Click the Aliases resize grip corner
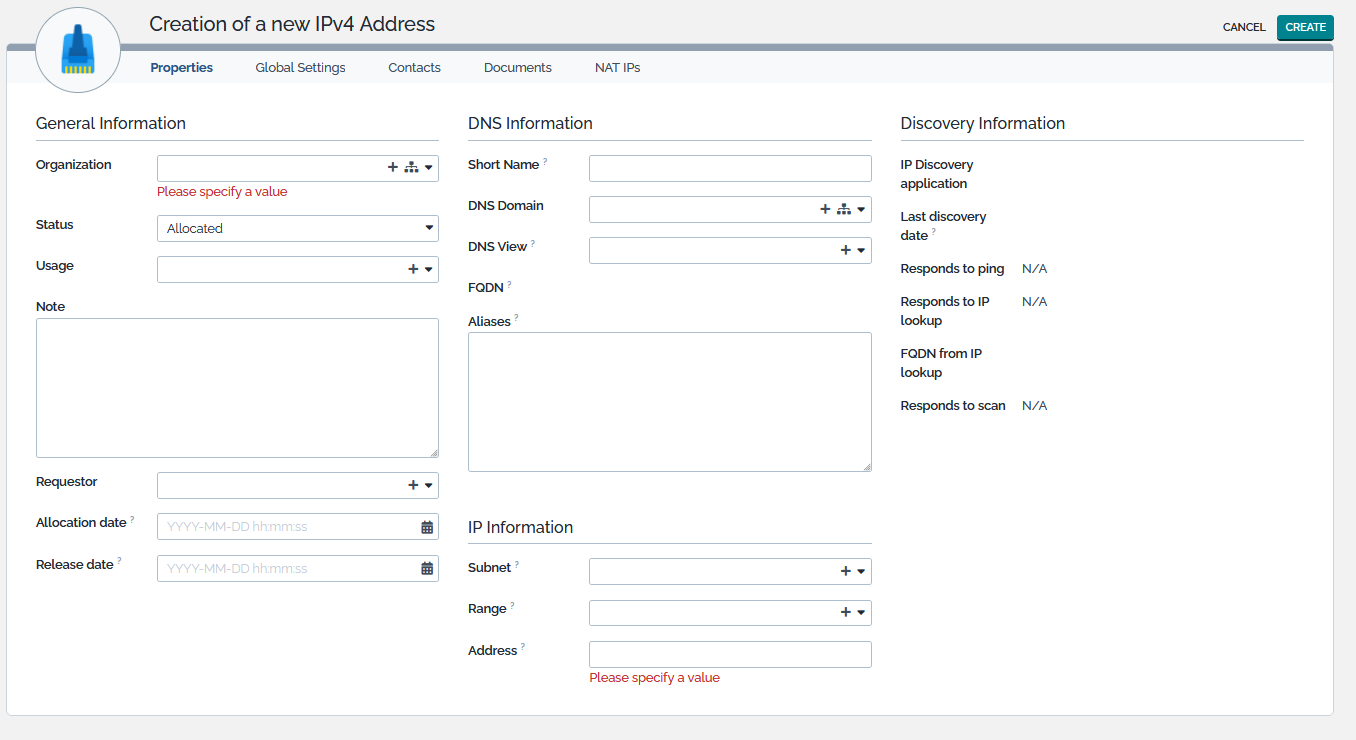Image resolution: width=1356 pixels, height=740 pixels. tap(867, 467)
